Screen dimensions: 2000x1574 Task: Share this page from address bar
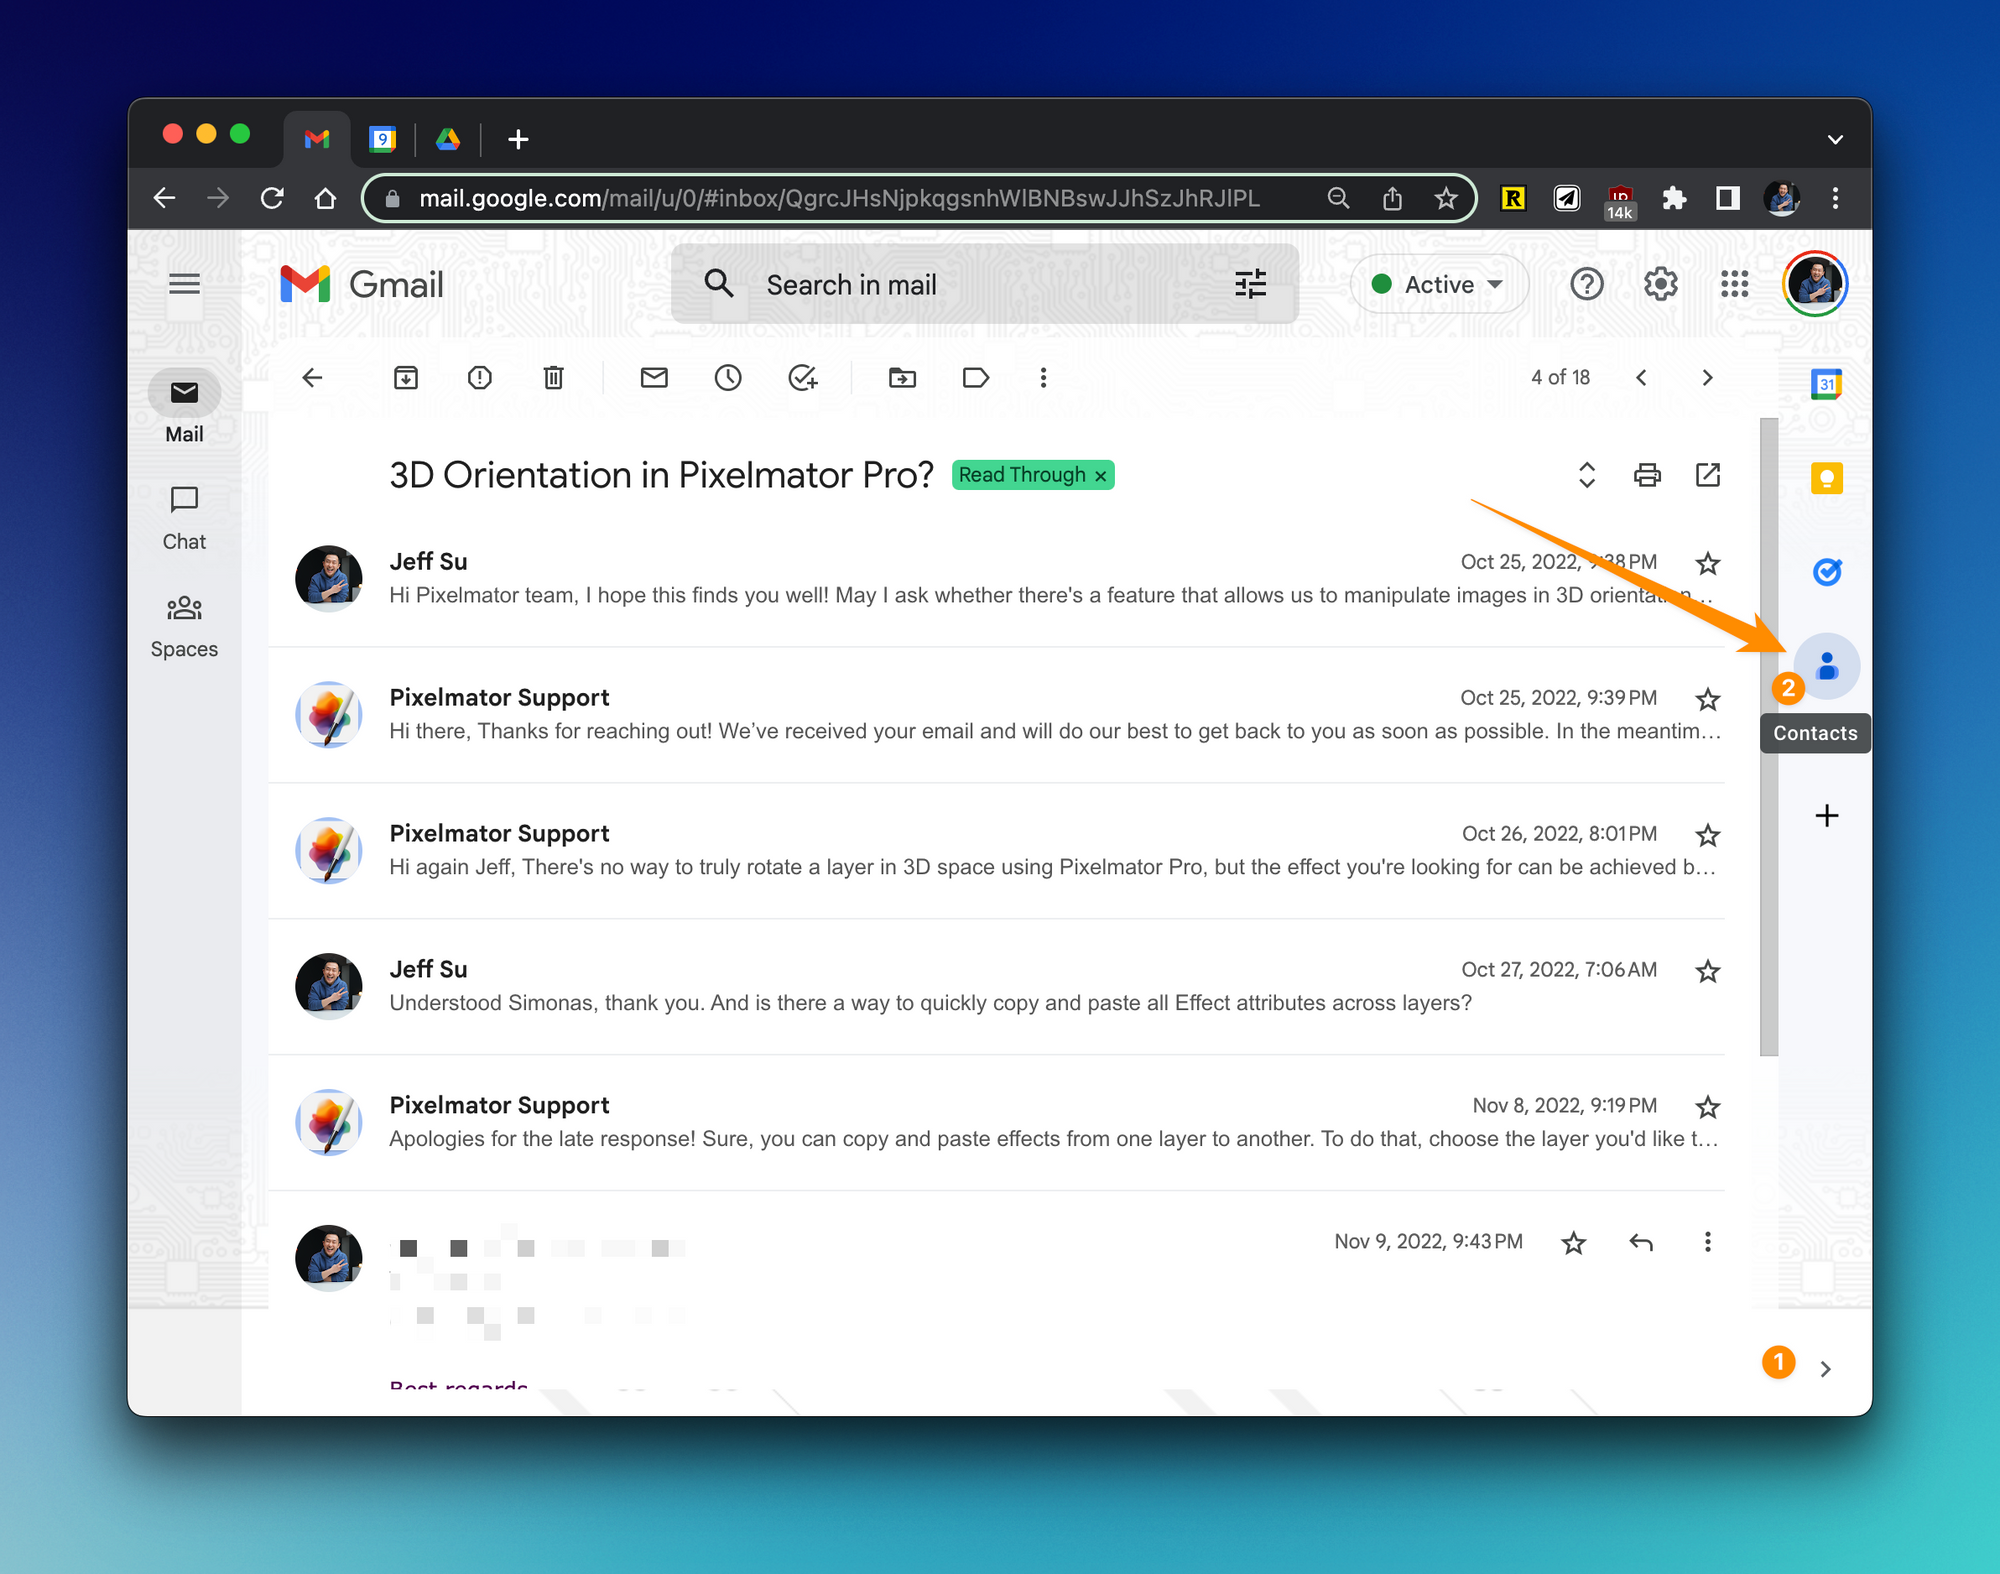[x=1392, y=198]
